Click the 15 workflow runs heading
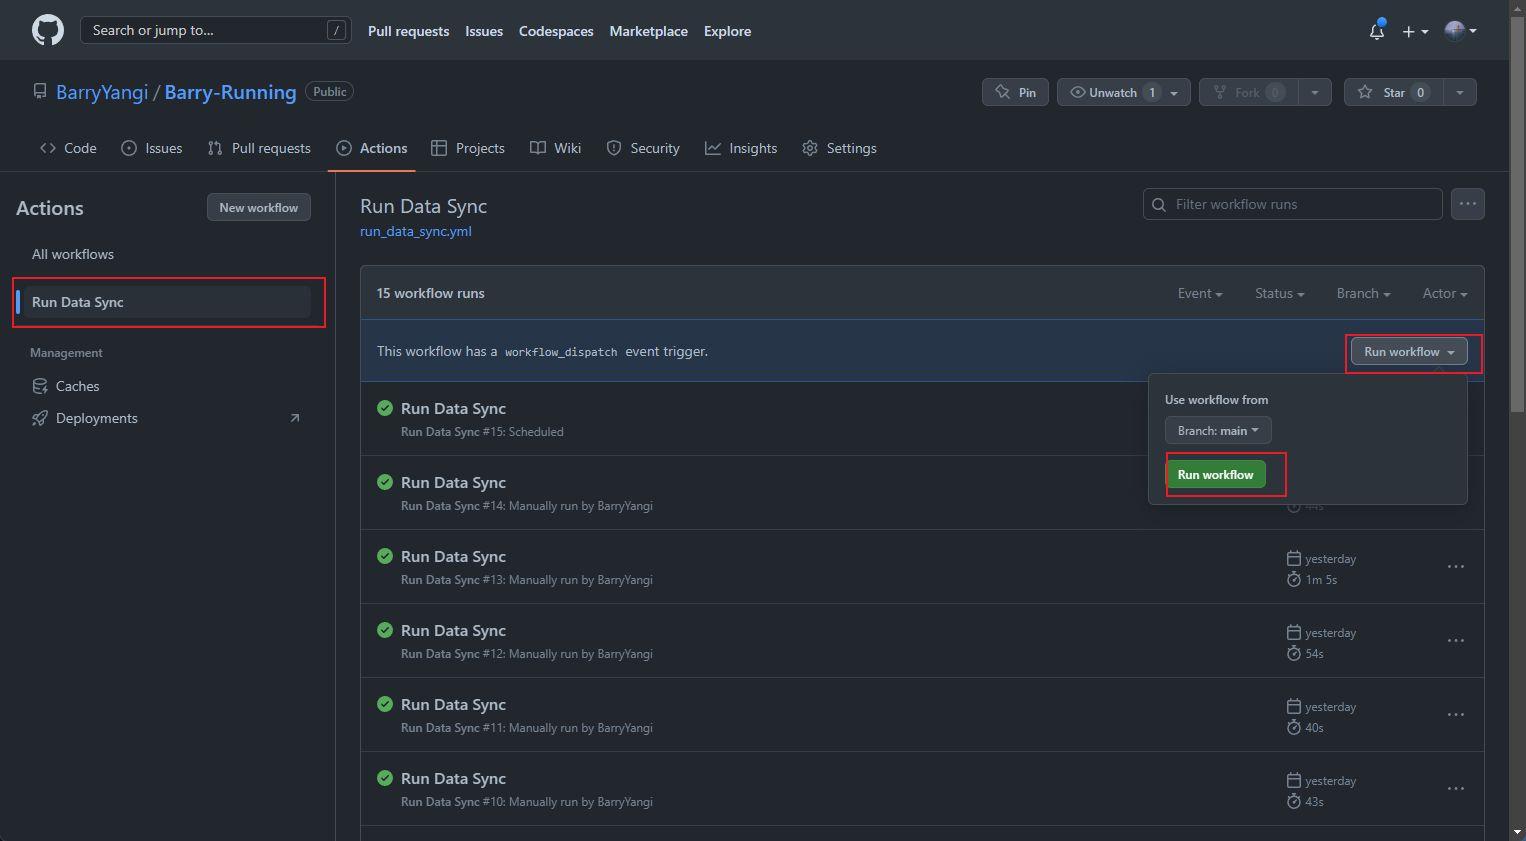This screenshot has width=1526, height=841. pyautogui.click(x=431, y=293)
